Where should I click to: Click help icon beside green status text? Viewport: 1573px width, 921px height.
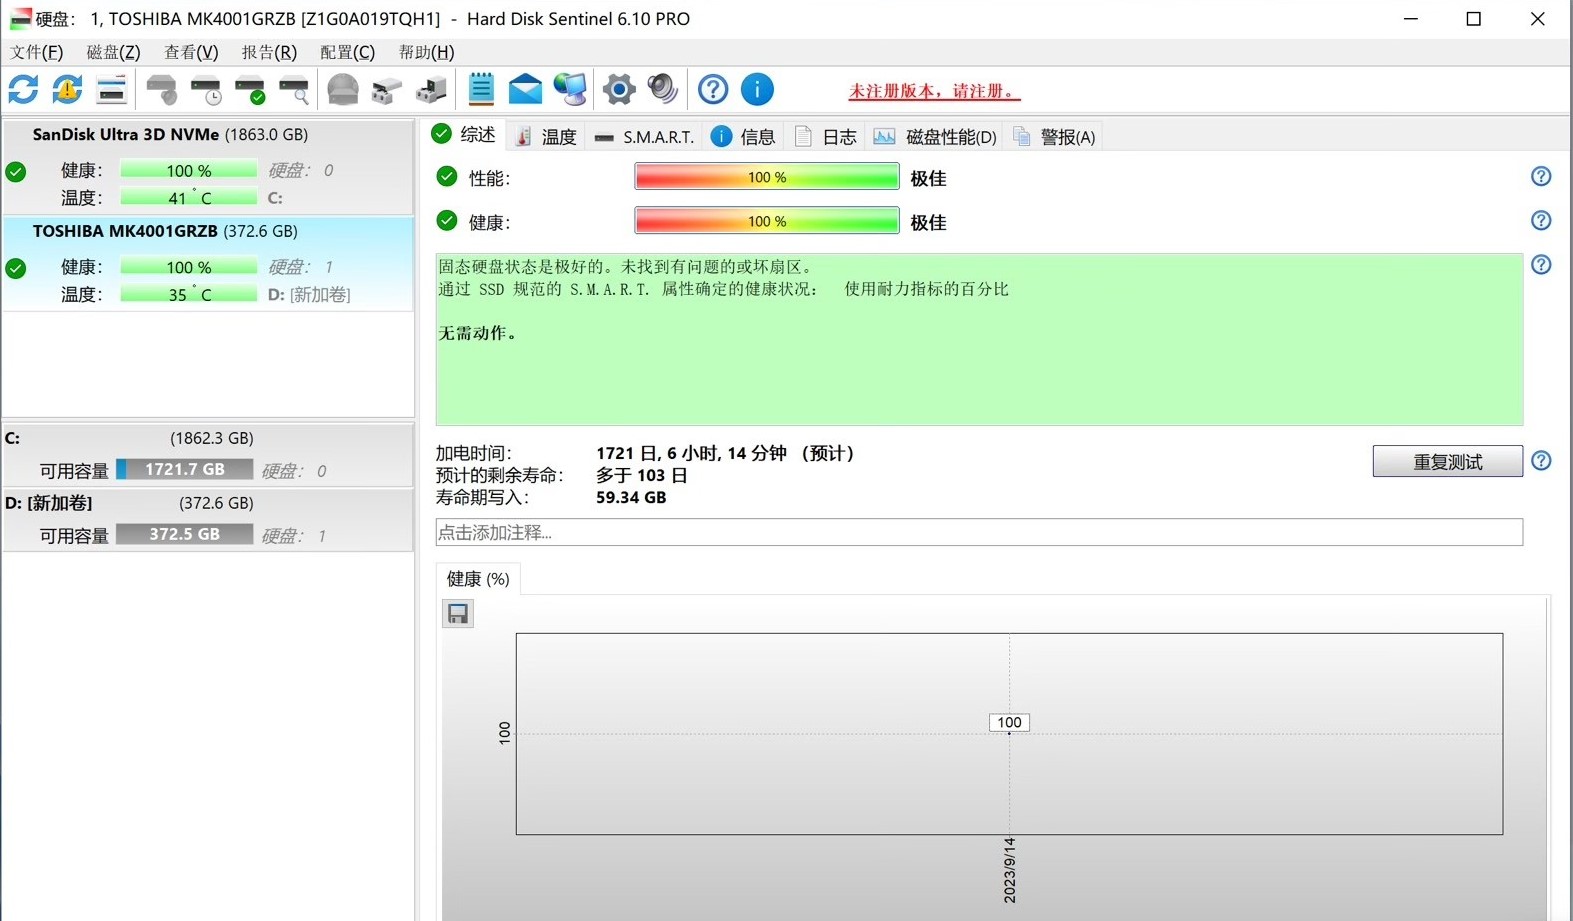(1541, 264)
